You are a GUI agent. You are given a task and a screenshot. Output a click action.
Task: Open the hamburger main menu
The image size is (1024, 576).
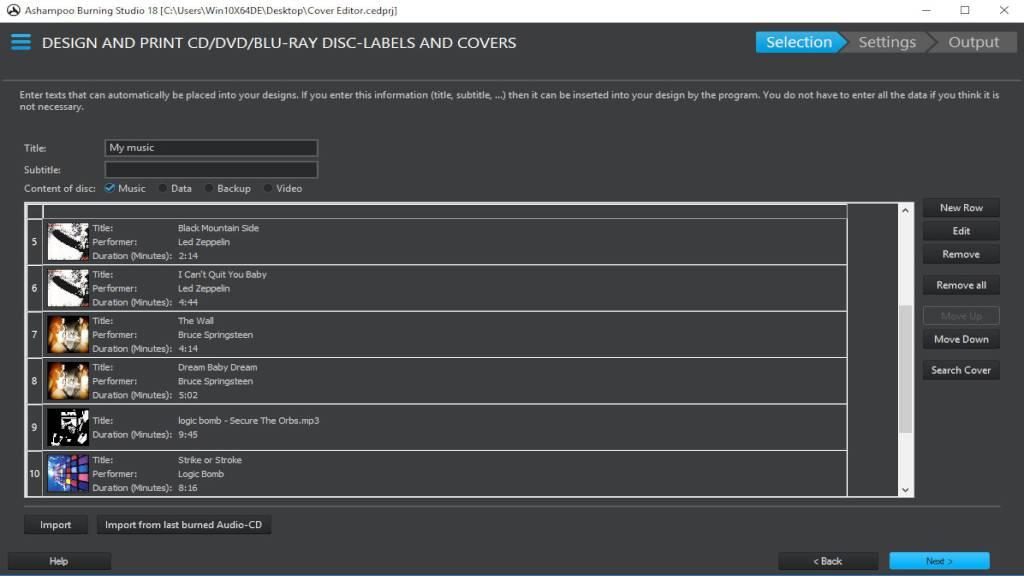[x=20, y=43]
